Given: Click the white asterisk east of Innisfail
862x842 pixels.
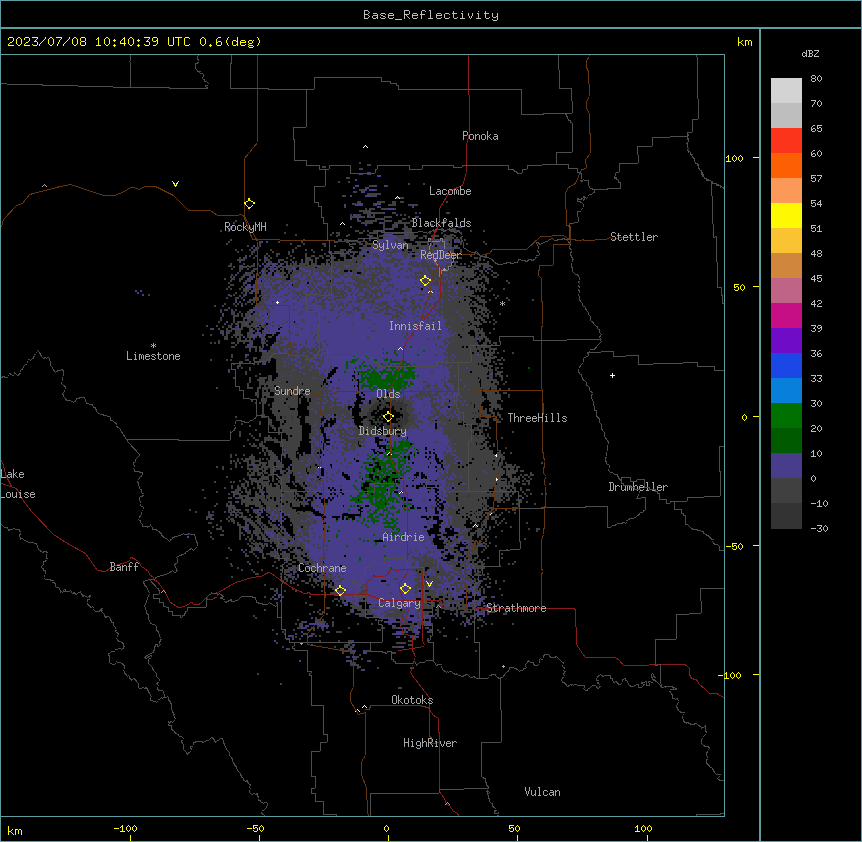Looking at the screenshot, I should click(x=502, y=303).
